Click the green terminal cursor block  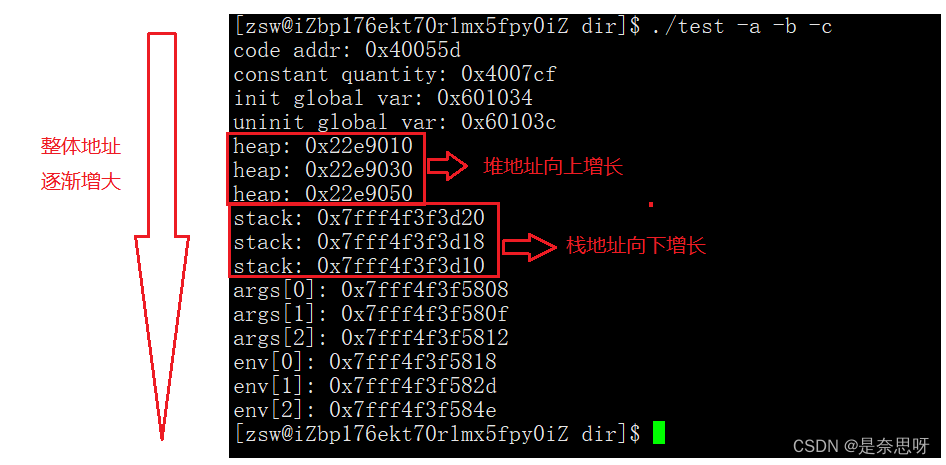coord(659,433)
